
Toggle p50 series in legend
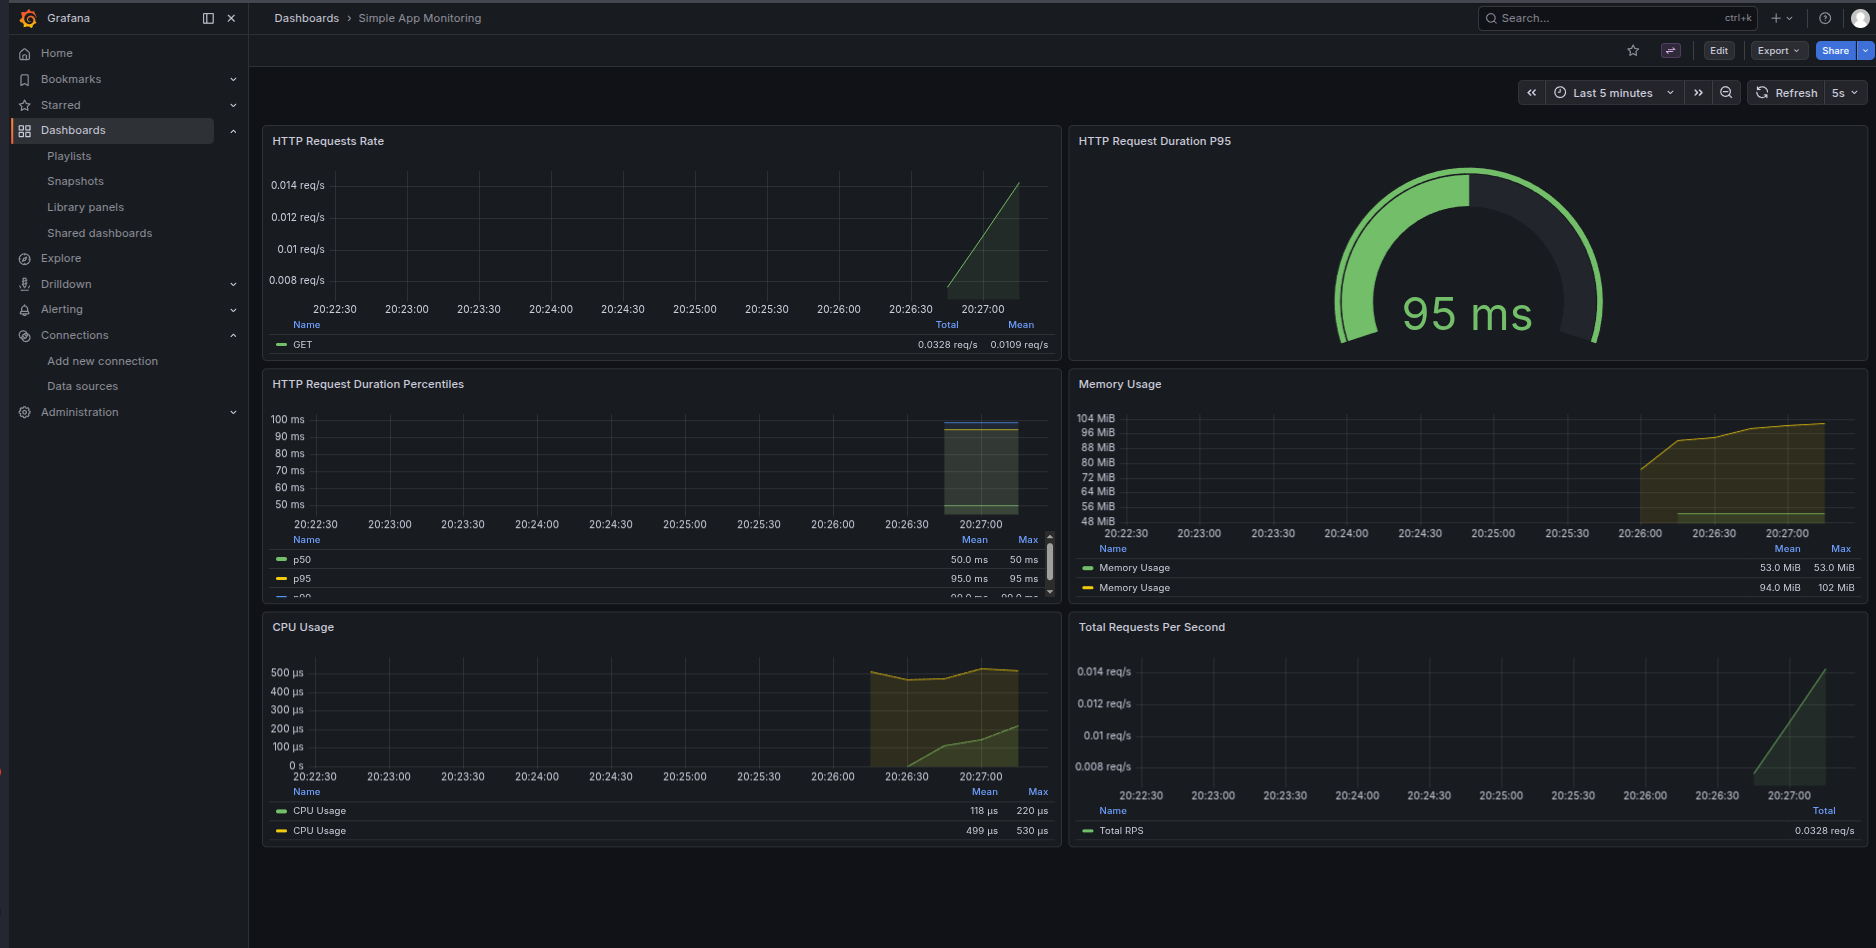[302, 560]
